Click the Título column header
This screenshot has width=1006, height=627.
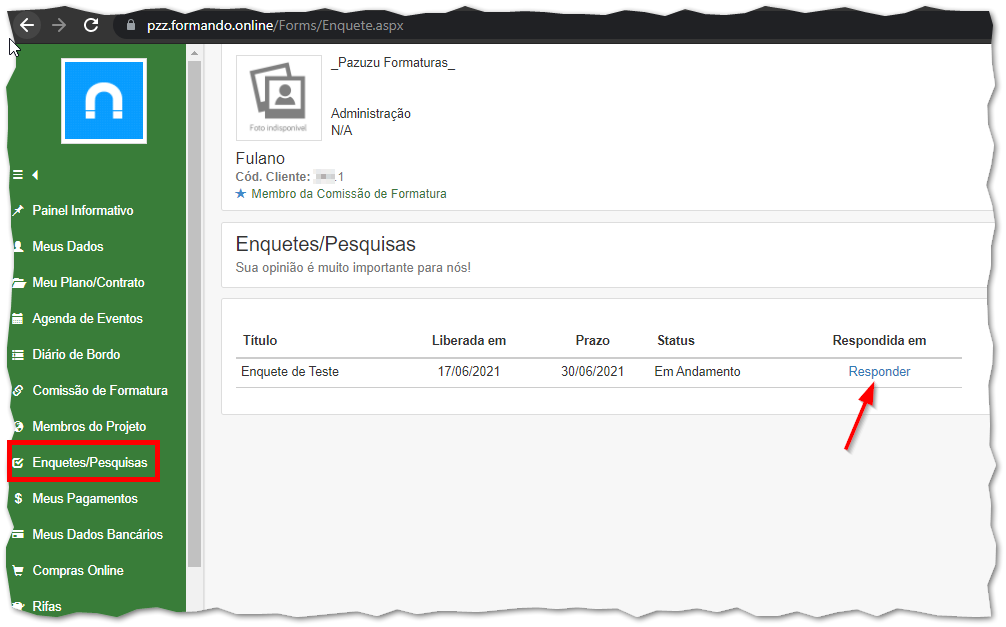pyautogui.click(x=260, y=340)
